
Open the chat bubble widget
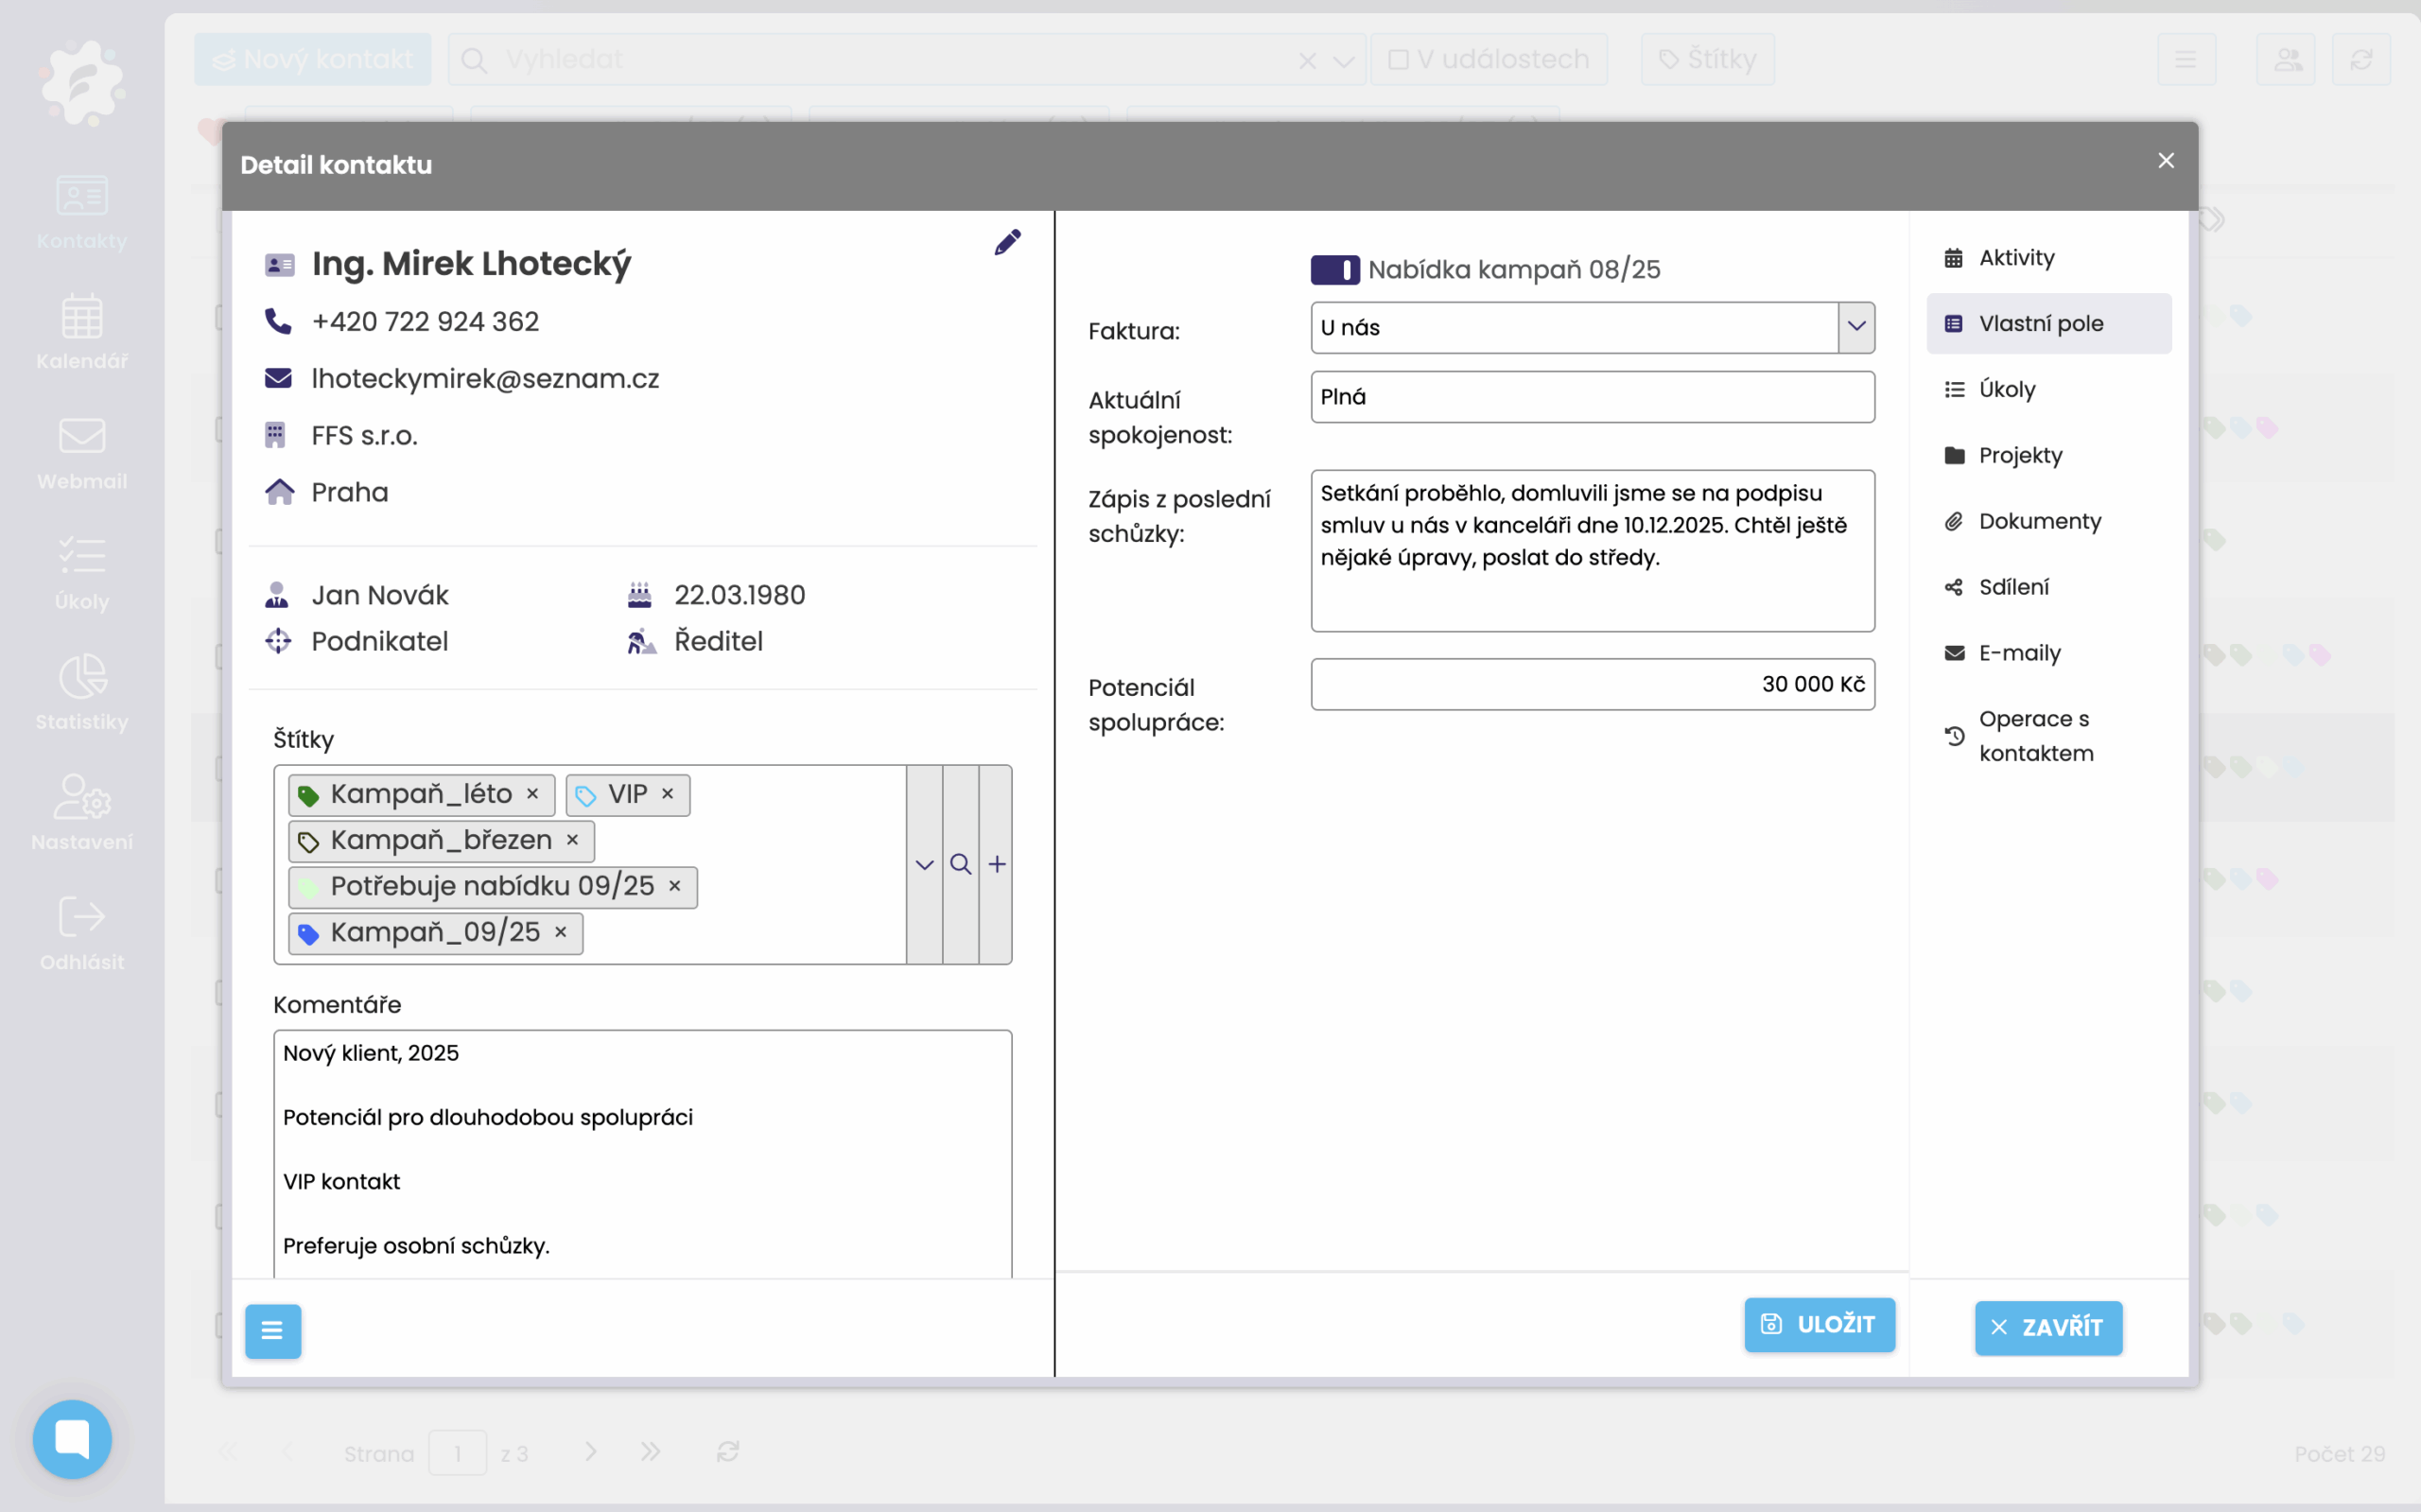click(x=72, y=1438)
